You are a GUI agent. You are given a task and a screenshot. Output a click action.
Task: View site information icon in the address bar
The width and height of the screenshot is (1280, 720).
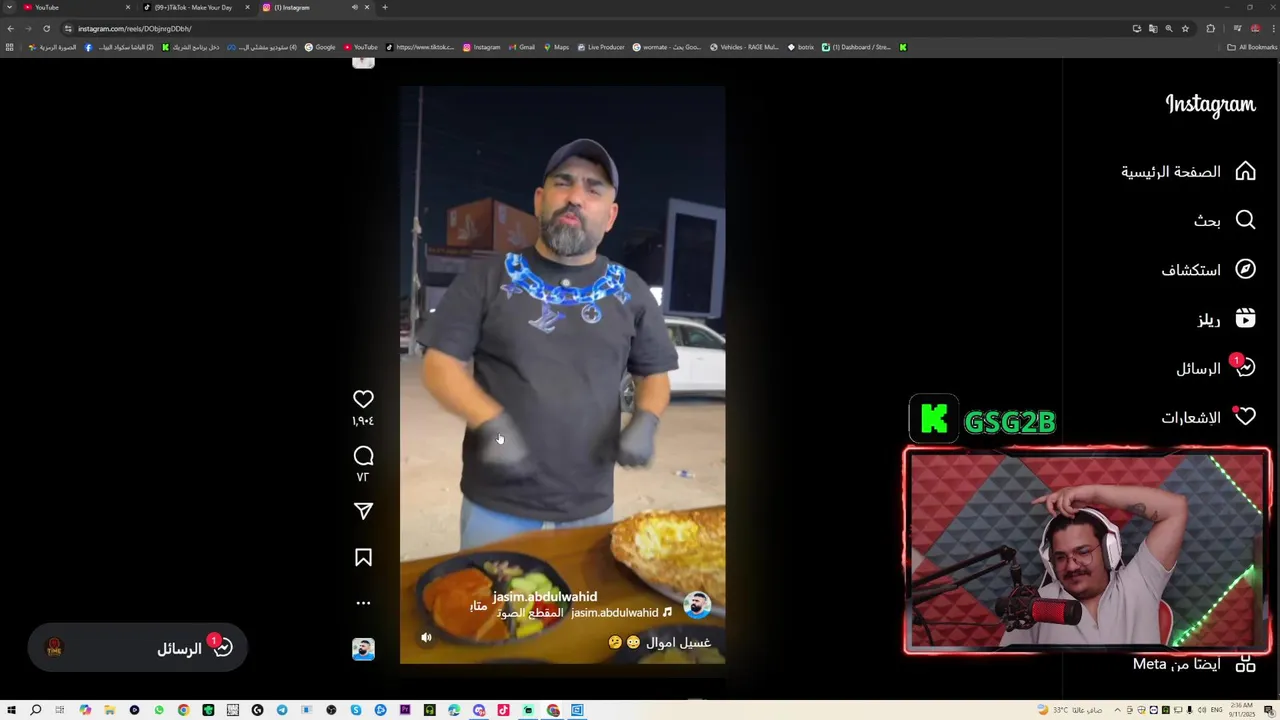(x=68, y=28)
